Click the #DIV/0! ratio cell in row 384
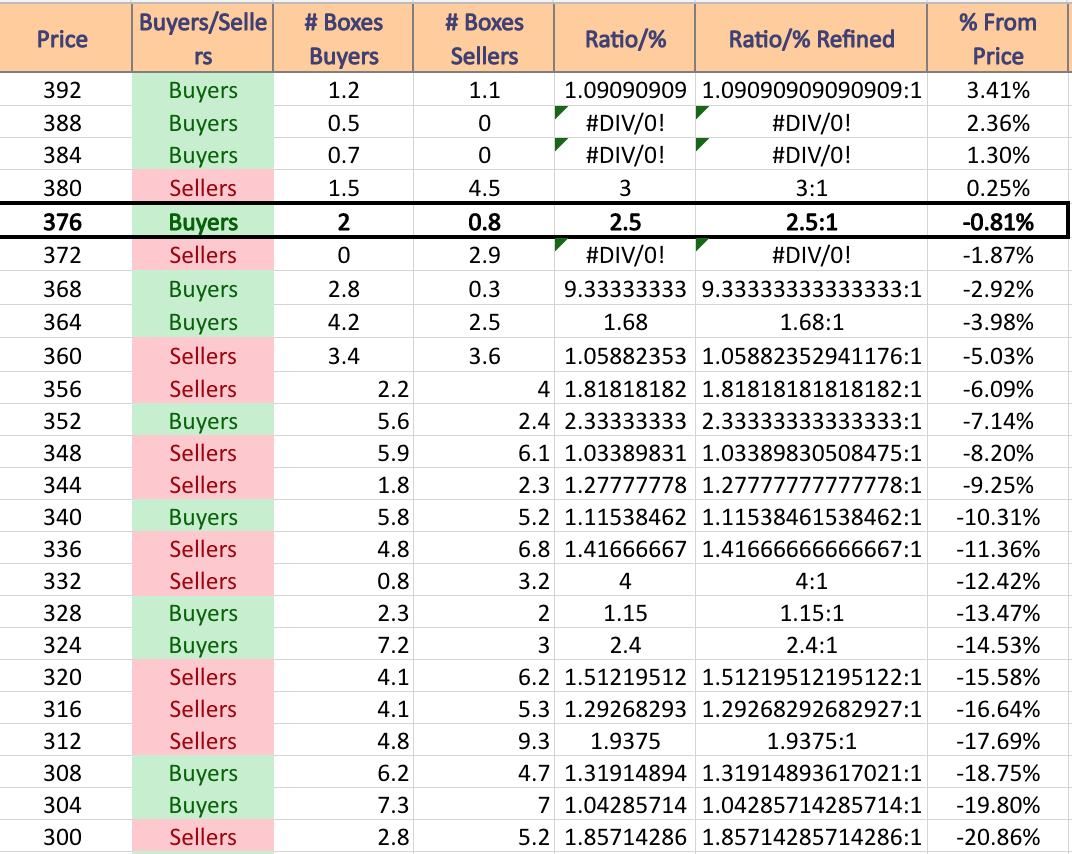 (625, 155)
